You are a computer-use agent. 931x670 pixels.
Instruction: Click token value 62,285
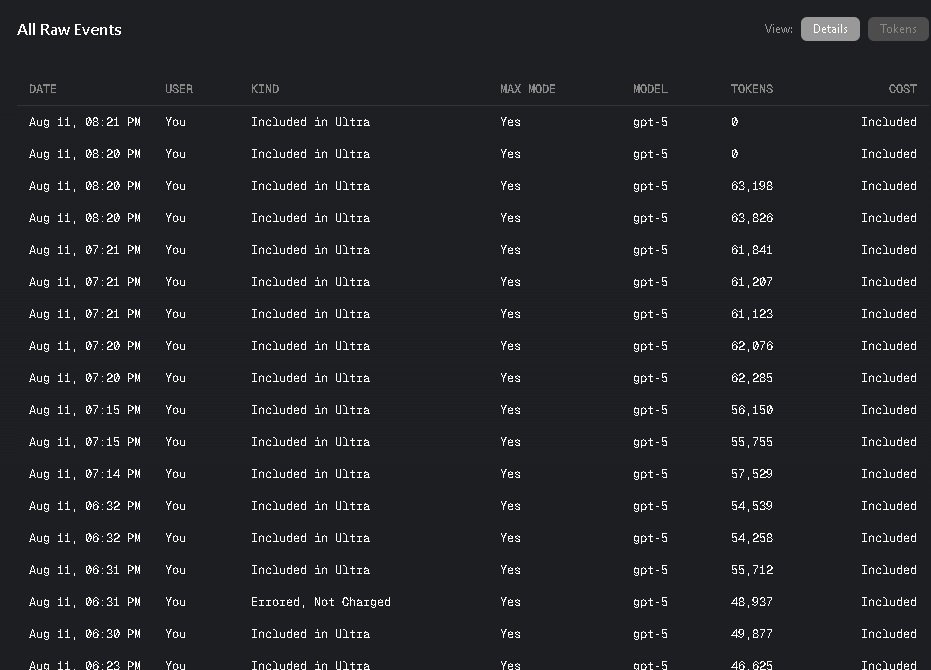(752, 378)
